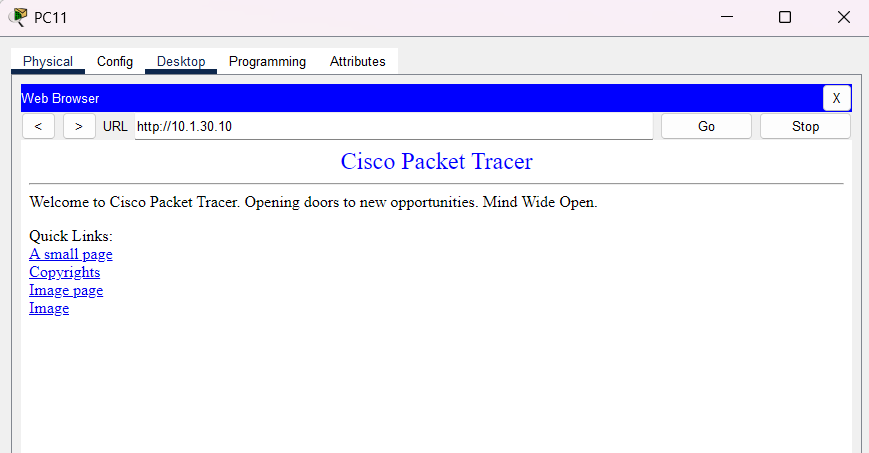Close the PC11 window
869x453 pixels.
[x=844, y=17]
